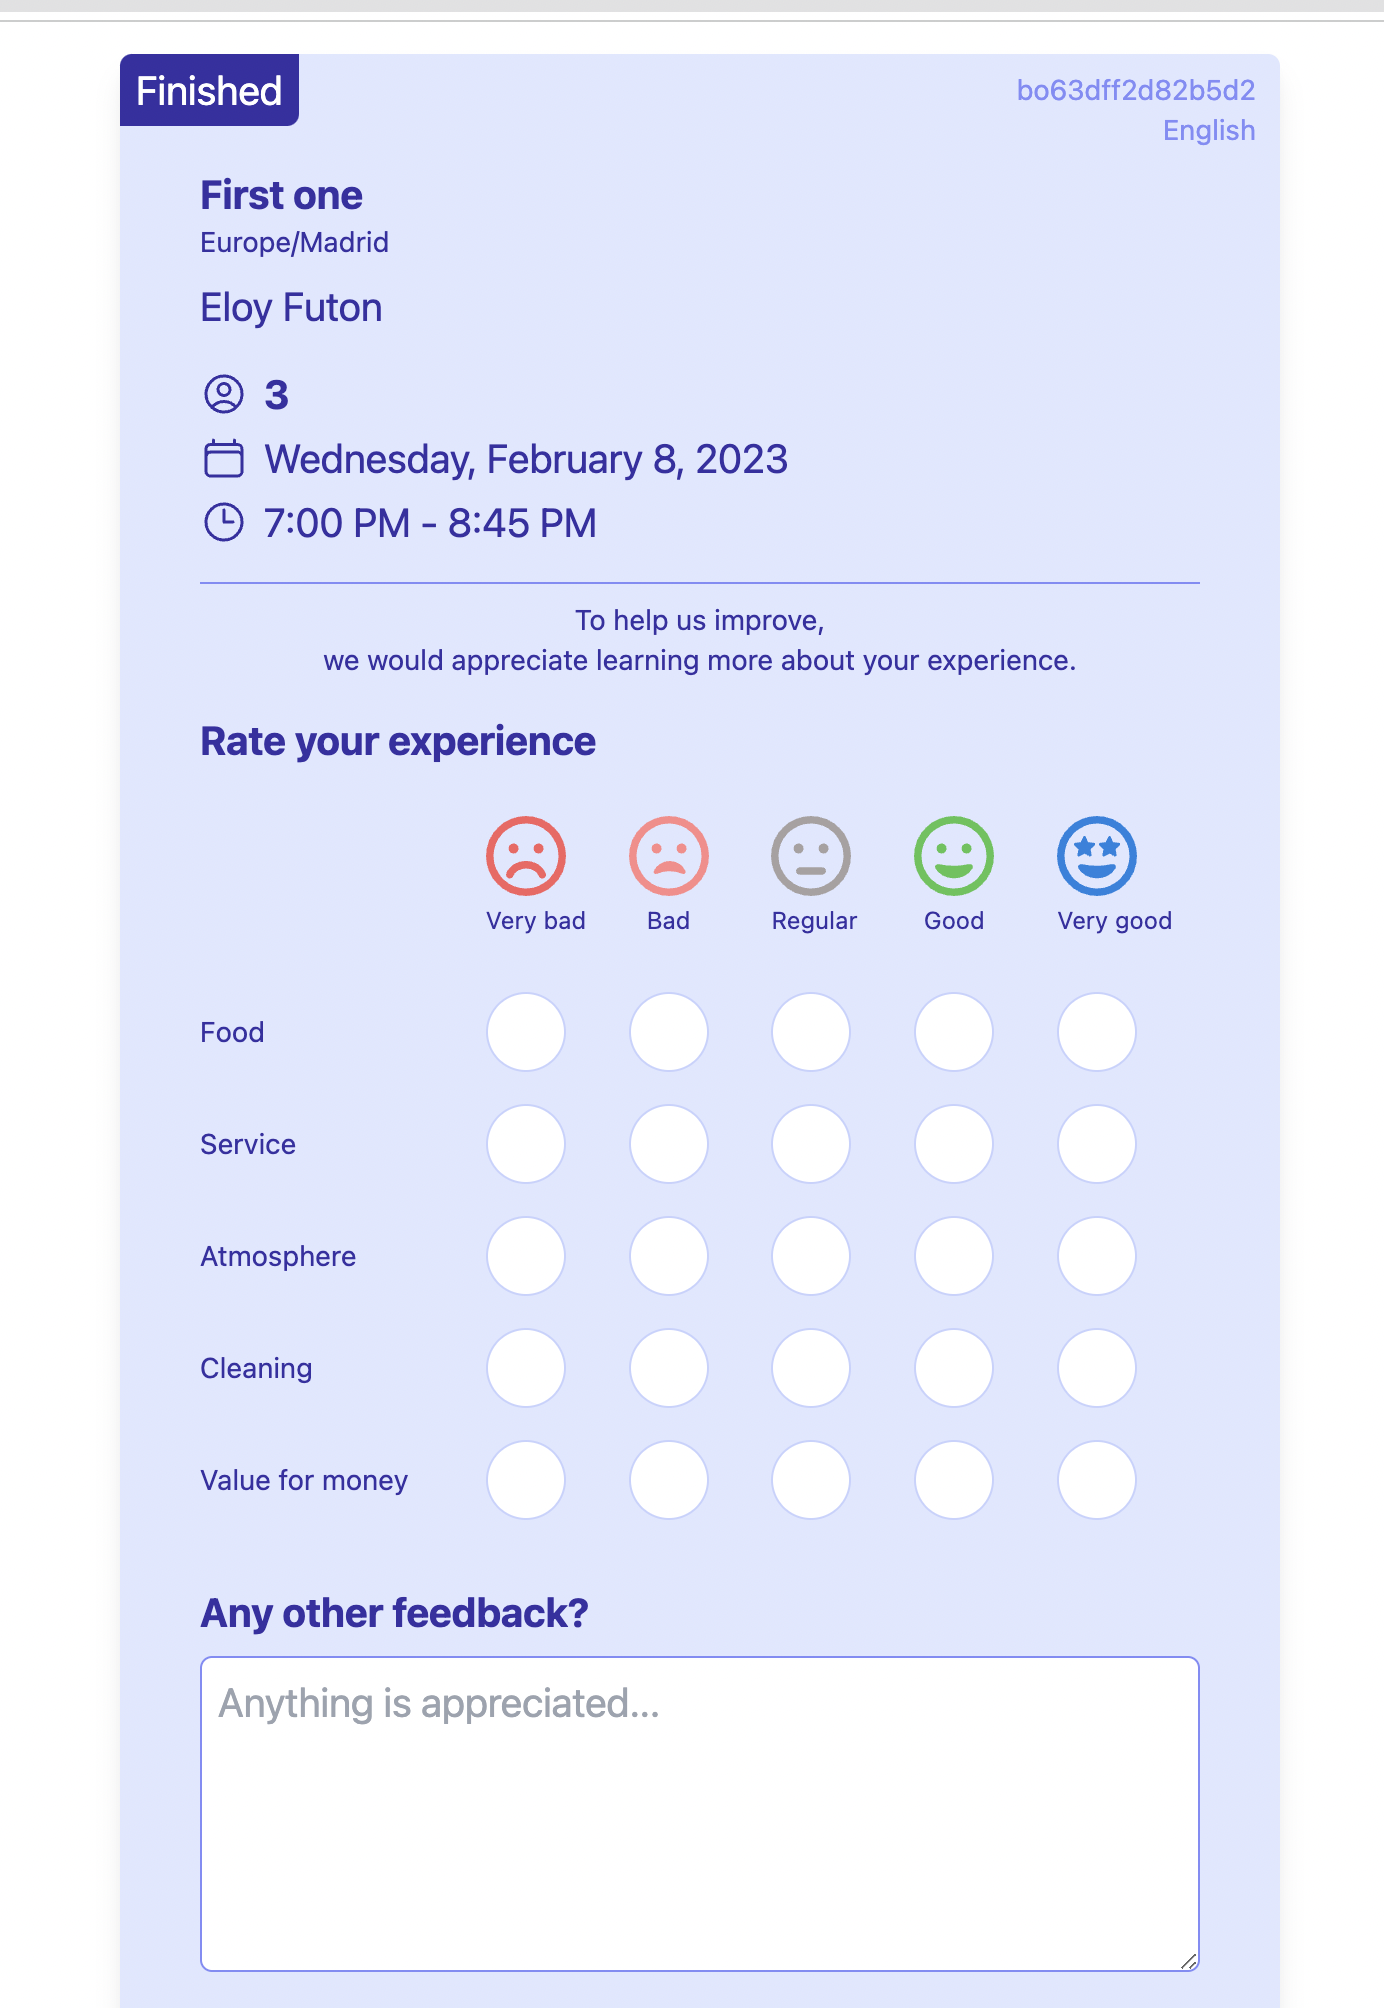Click the clock icon beside the time
Viewport: 1384px width, 2008px height.
tap(224, 522)
